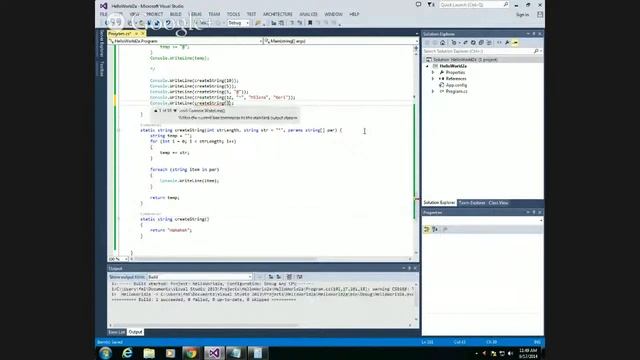Open Google Chrome from the taskbar
640x360 pixels.
click(x=192, y=353)
